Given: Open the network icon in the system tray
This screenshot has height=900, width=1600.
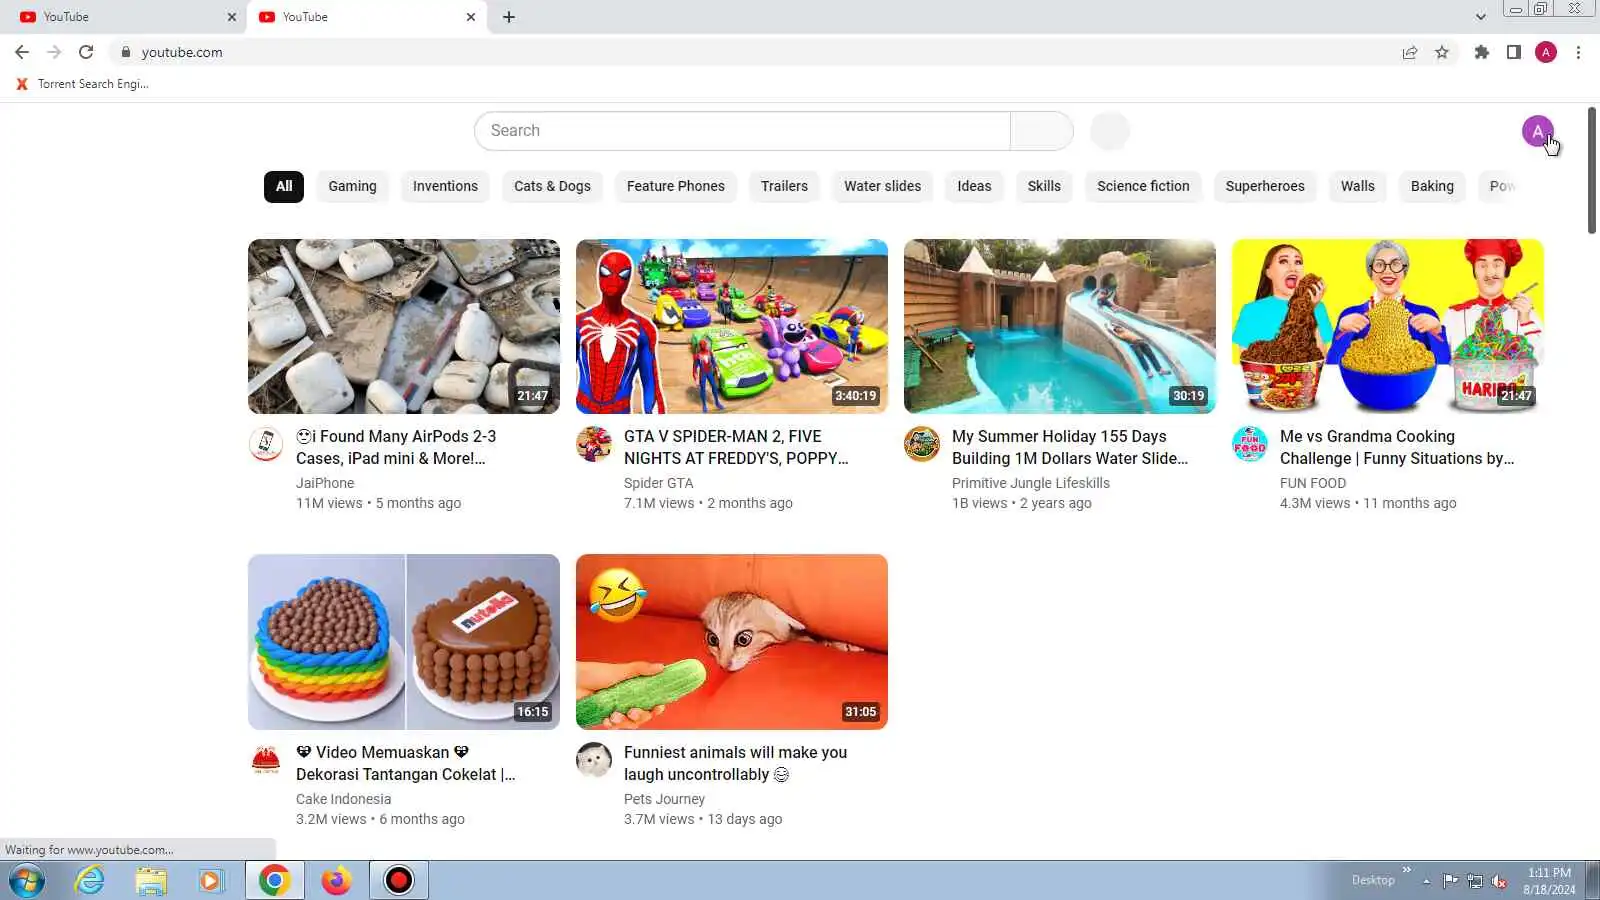Looking at the screenshot, I should point(1475,881).
